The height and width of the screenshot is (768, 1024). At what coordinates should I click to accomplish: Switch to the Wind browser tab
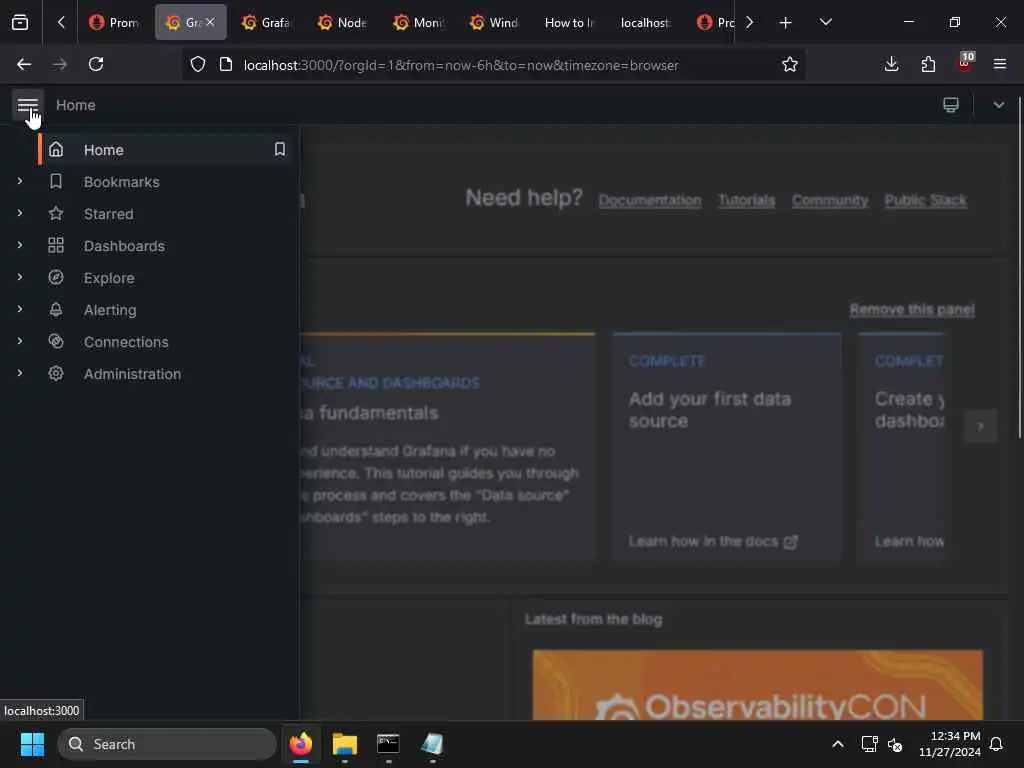pyautogui.click(x=494, y=22)
